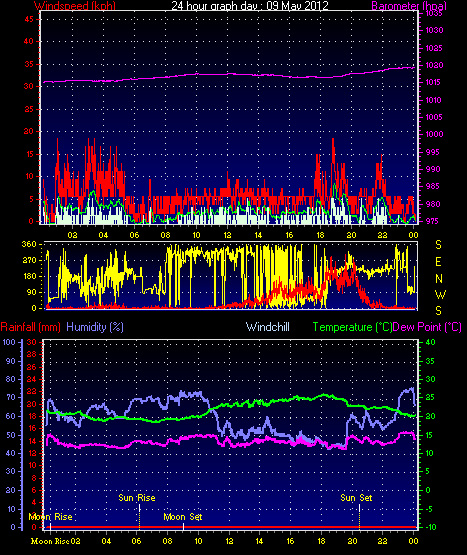Viewport: 467px width, 555px height.
Task: Click the Moon Set marker line
Action: click(x=183, y=526)
